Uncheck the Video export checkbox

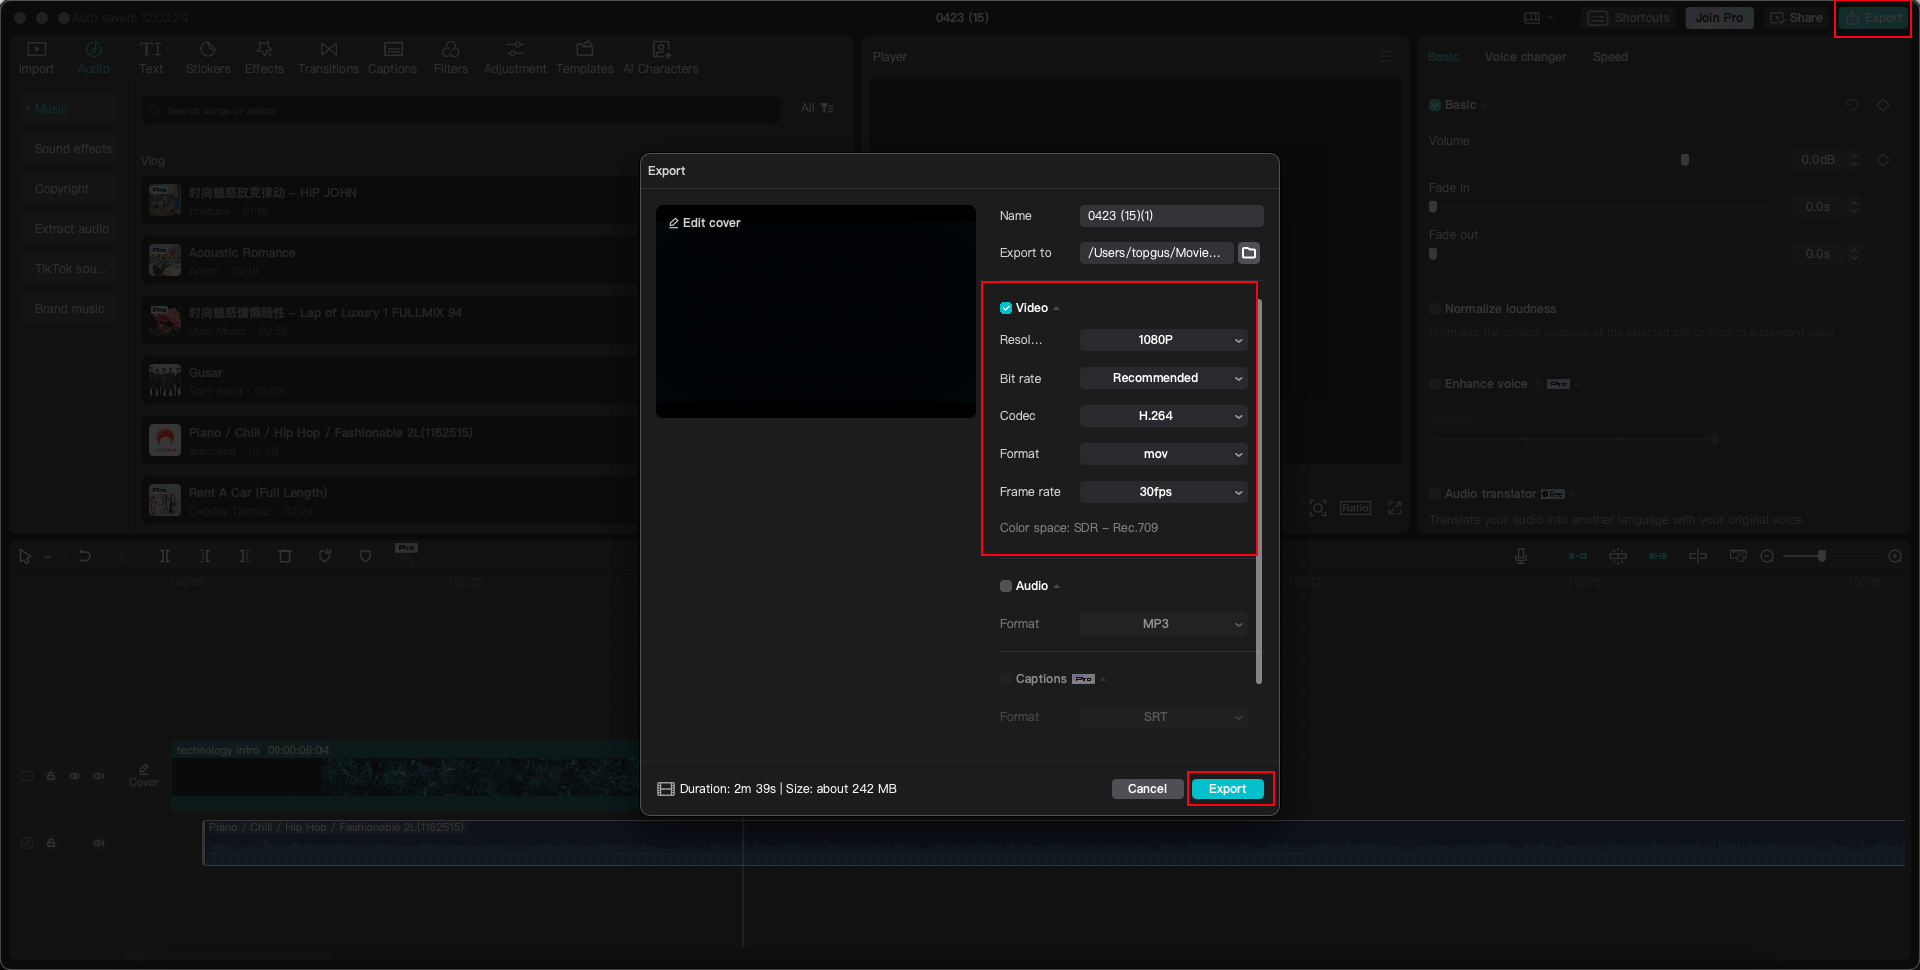pyautogui.click(x=1006, y=308)
